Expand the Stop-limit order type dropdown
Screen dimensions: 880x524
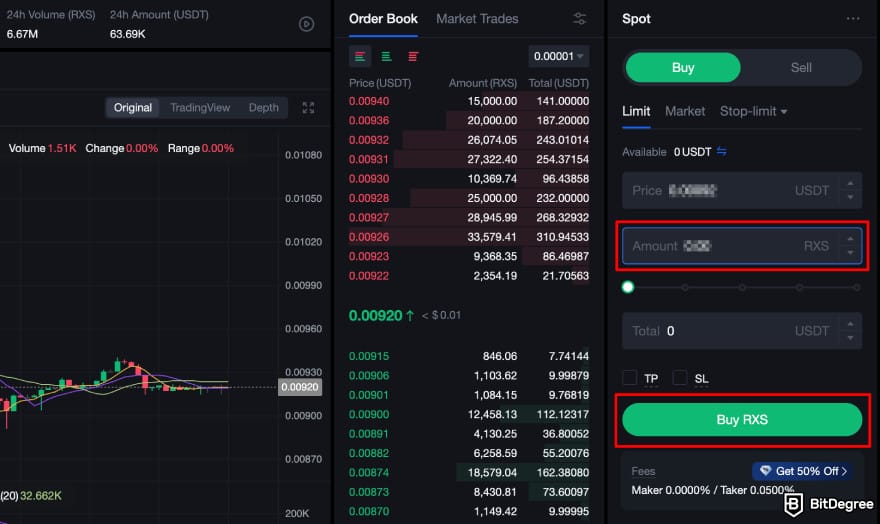click(x=753, y=111)
